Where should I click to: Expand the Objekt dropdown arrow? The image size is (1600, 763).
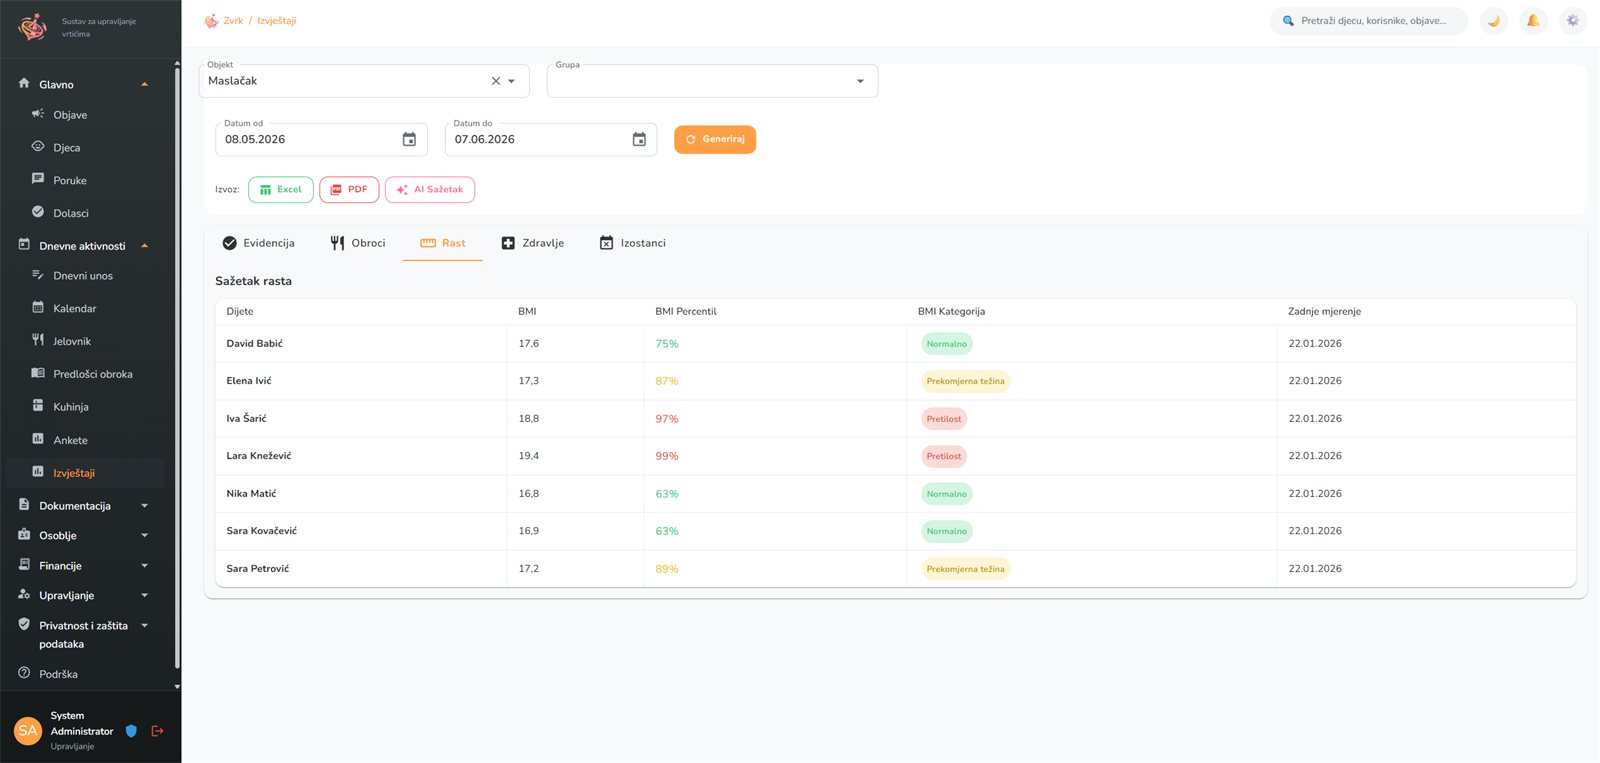pos(512,81)
